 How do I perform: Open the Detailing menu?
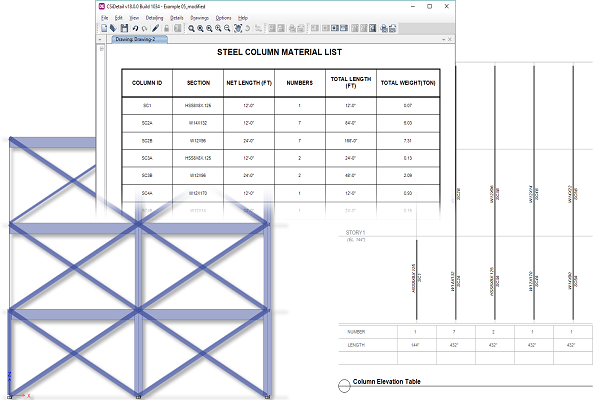(x=154, y=18)
